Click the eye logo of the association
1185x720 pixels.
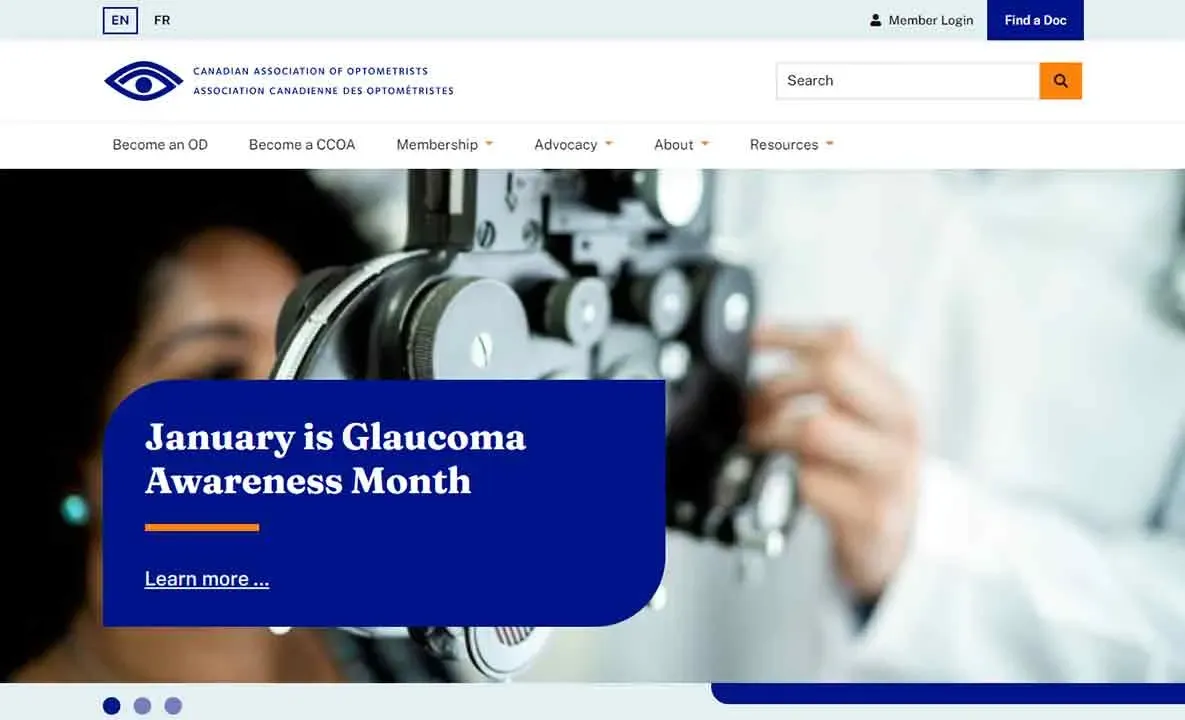pyautogui.click(x=144, y=81)
